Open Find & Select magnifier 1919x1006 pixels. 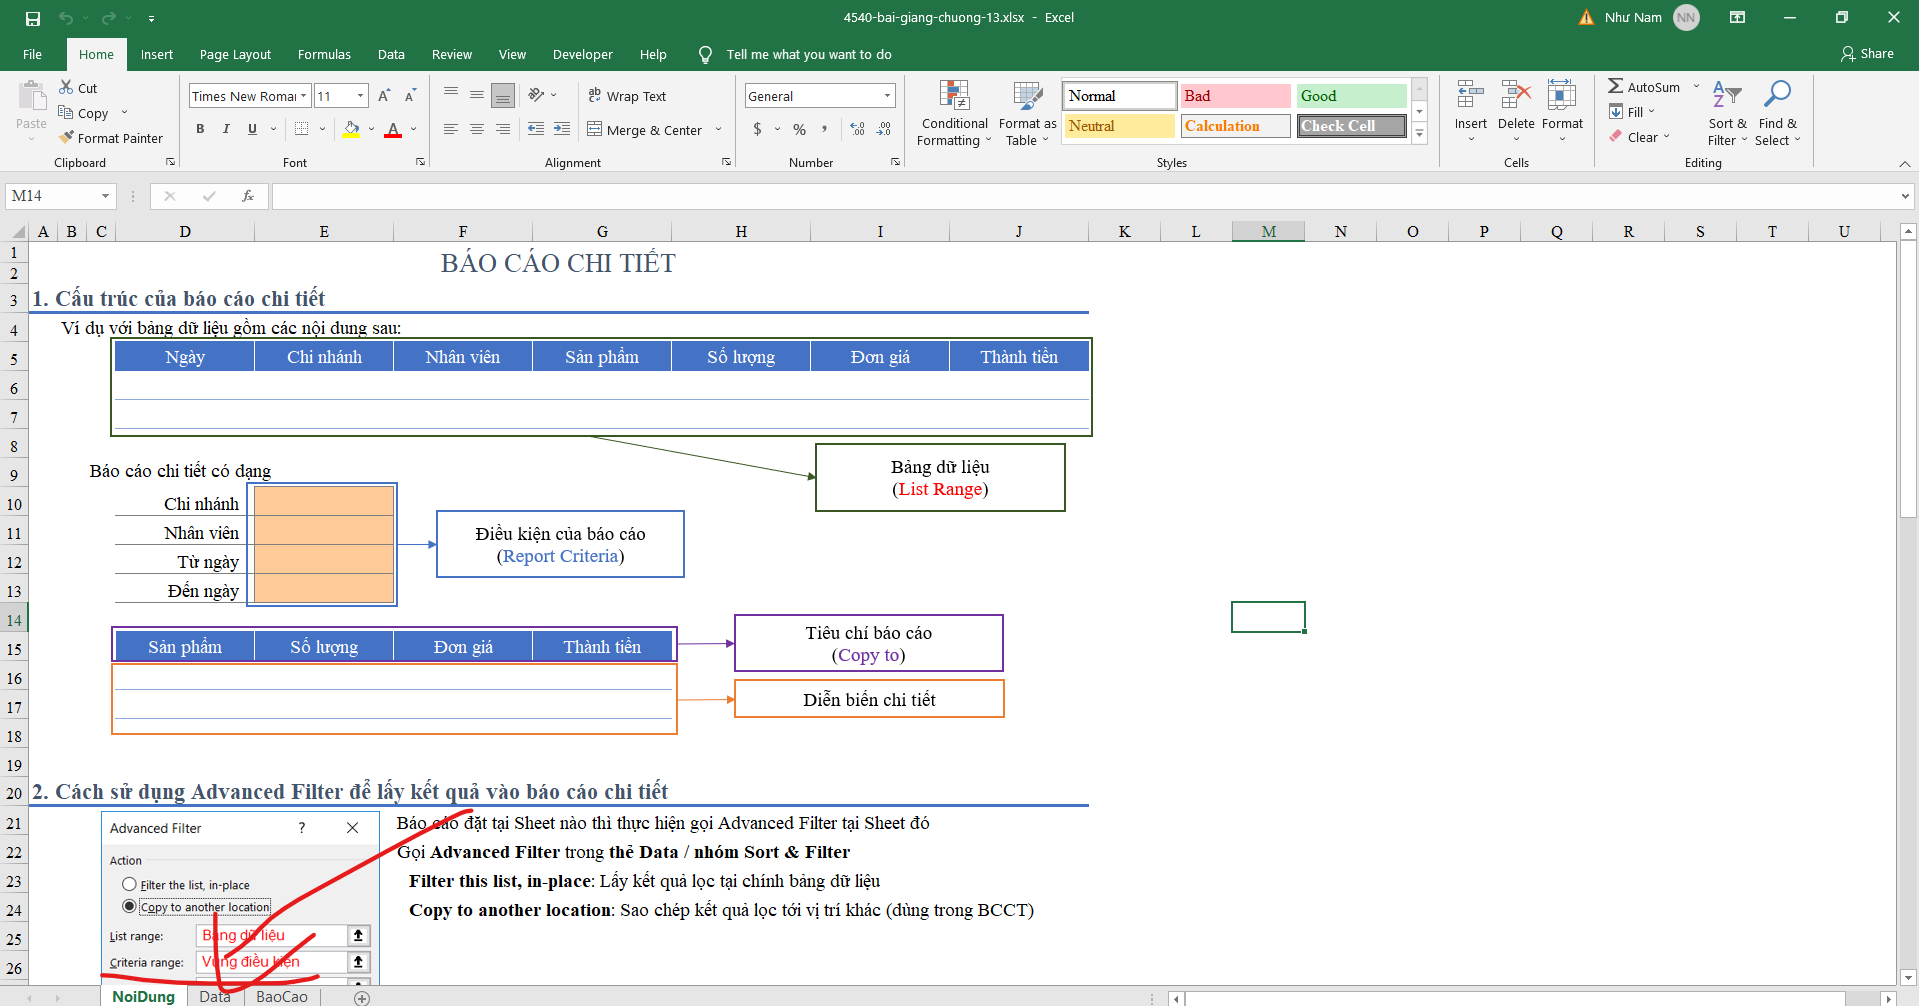pyautogui.click(x=1777, y=114)
